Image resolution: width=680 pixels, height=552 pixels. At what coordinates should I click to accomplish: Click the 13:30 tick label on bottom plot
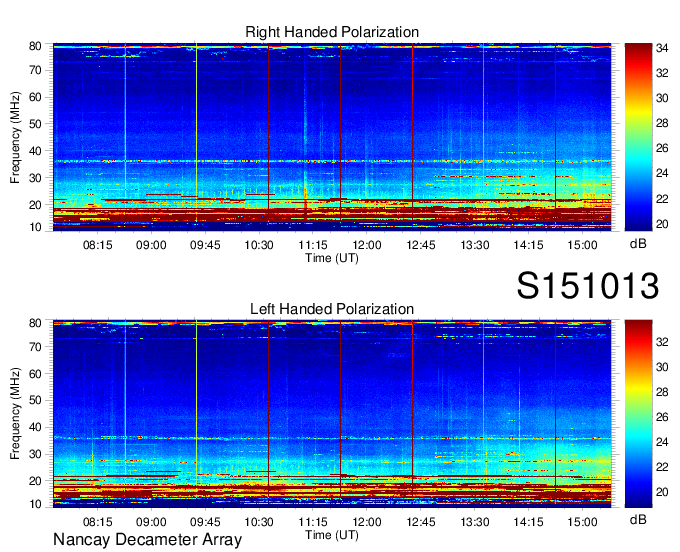(475, 522)
